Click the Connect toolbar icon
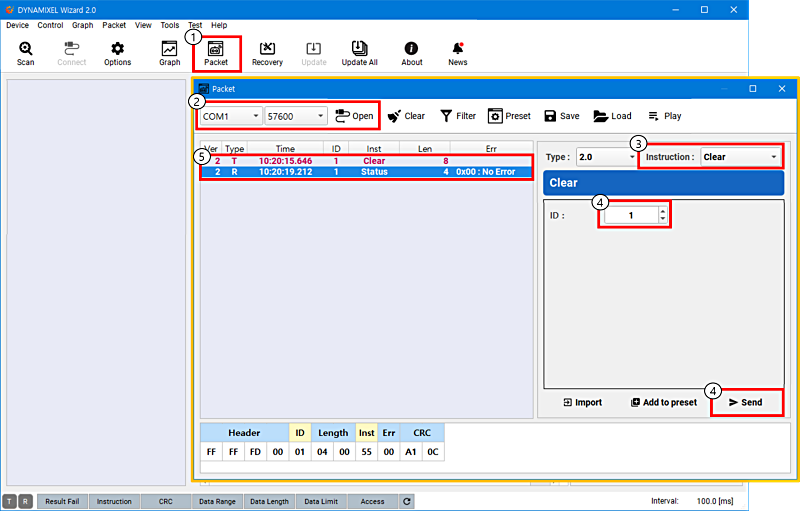The height and width of the screenshot is (511, 800). coord(71,54)
